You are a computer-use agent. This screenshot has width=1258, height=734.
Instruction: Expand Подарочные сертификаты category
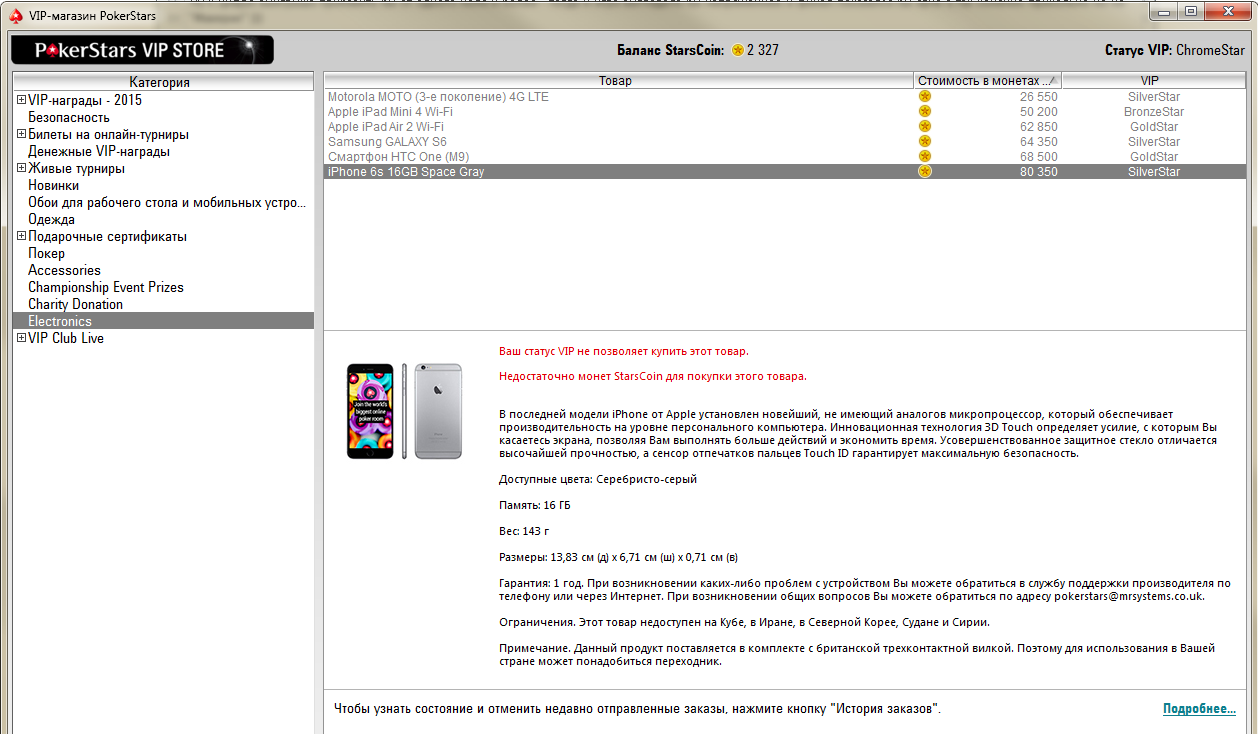21,236
